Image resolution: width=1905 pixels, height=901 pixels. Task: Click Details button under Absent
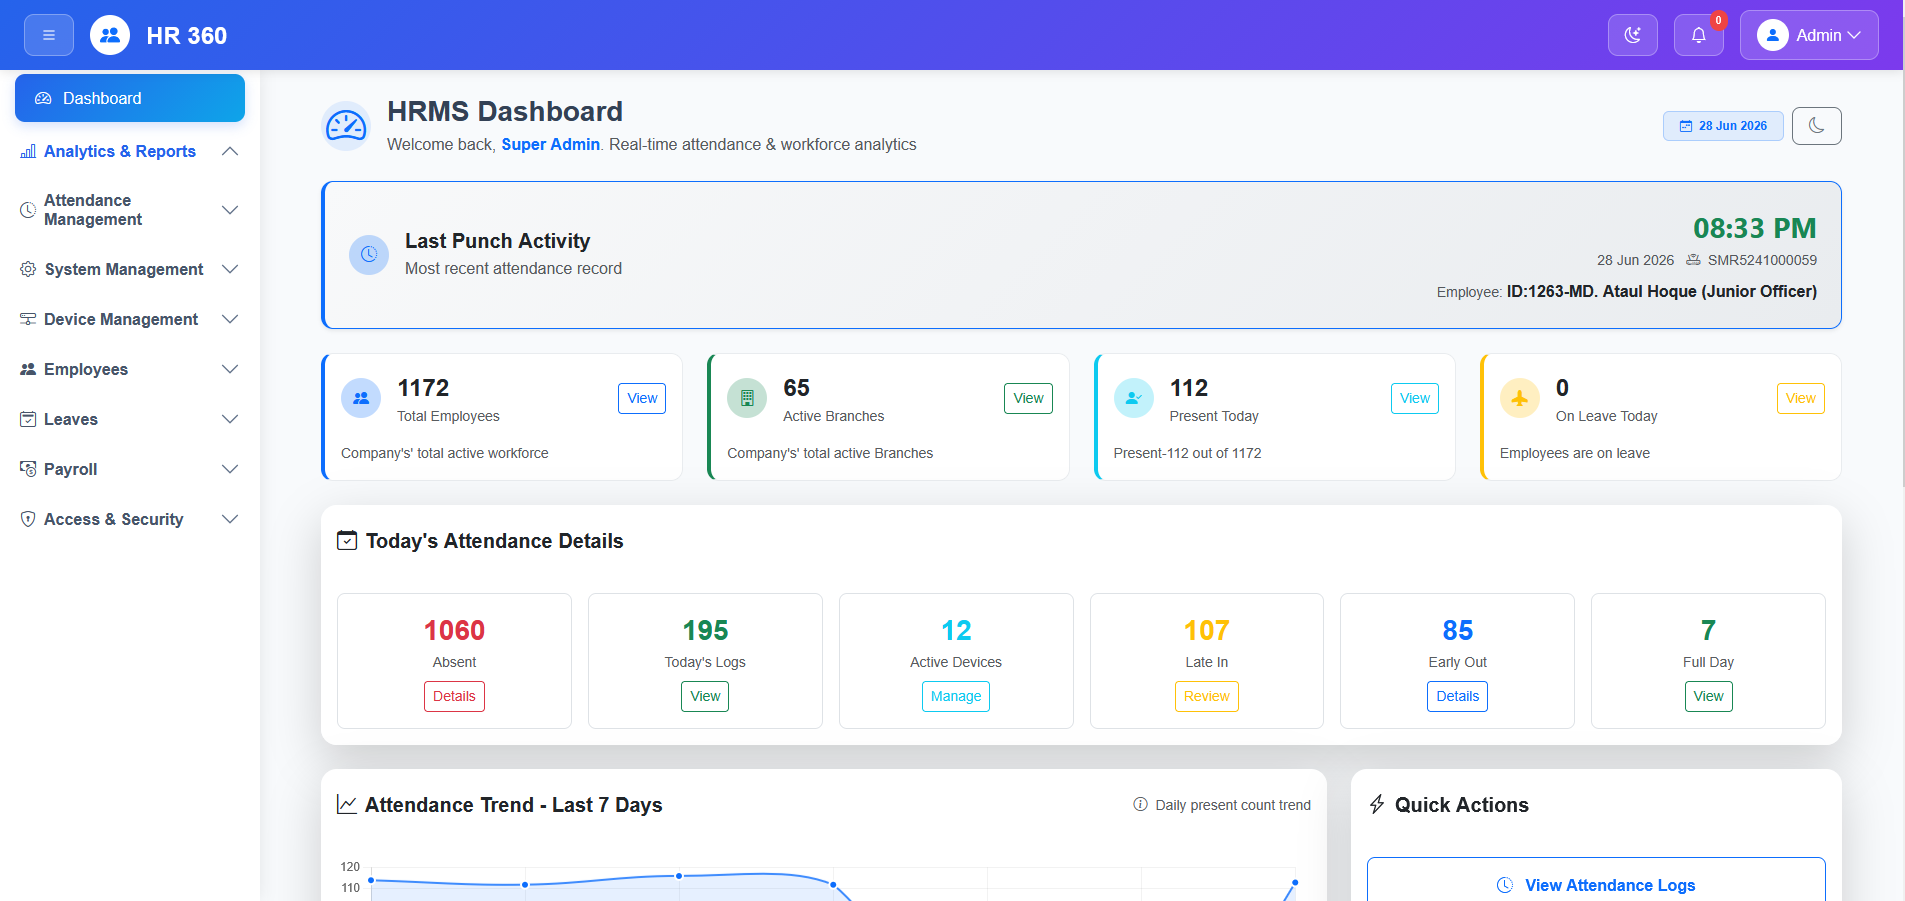pyautogui.click(x=454, y=696)
